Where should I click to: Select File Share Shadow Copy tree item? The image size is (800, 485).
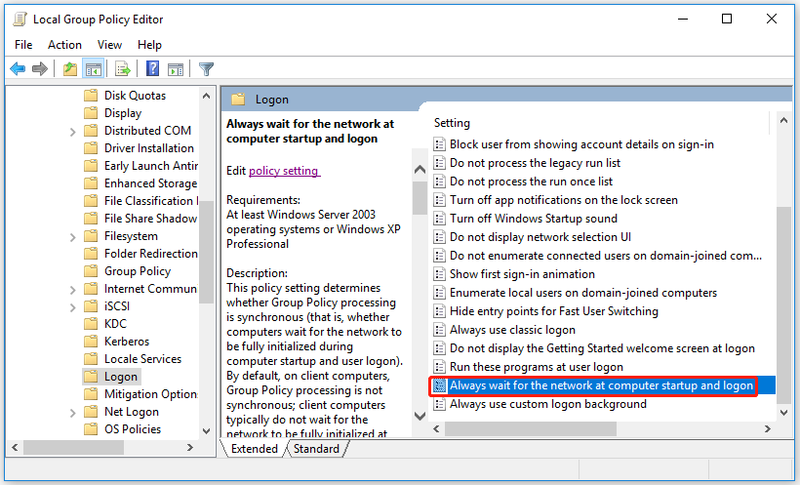[151, 218]
